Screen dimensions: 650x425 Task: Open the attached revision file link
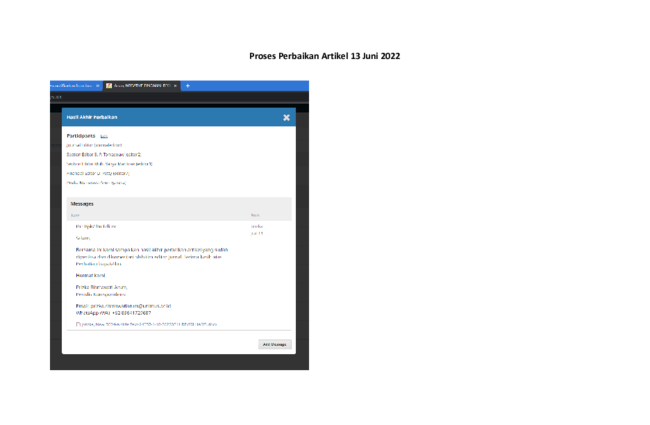tap(149, 324)
